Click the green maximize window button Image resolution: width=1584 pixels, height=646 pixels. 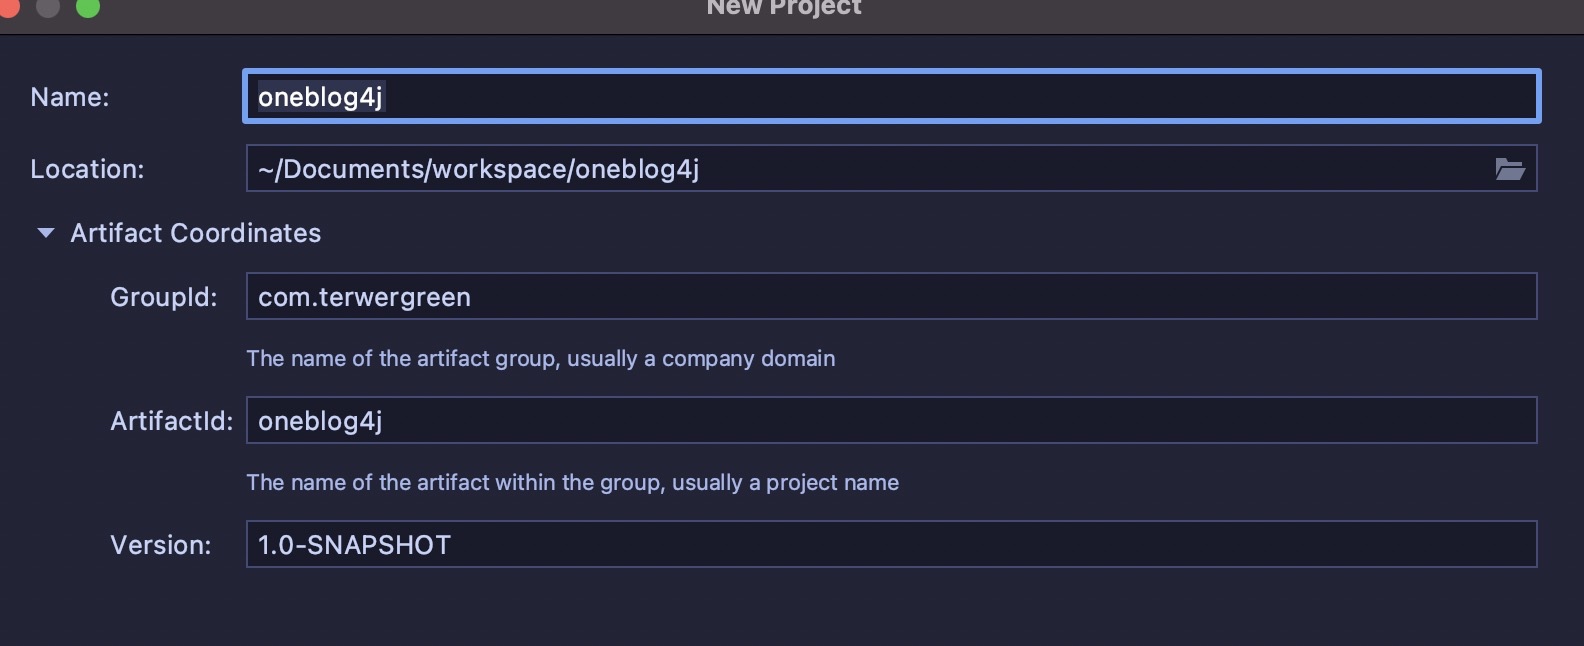pyautogui.click(x=88, y=7)
